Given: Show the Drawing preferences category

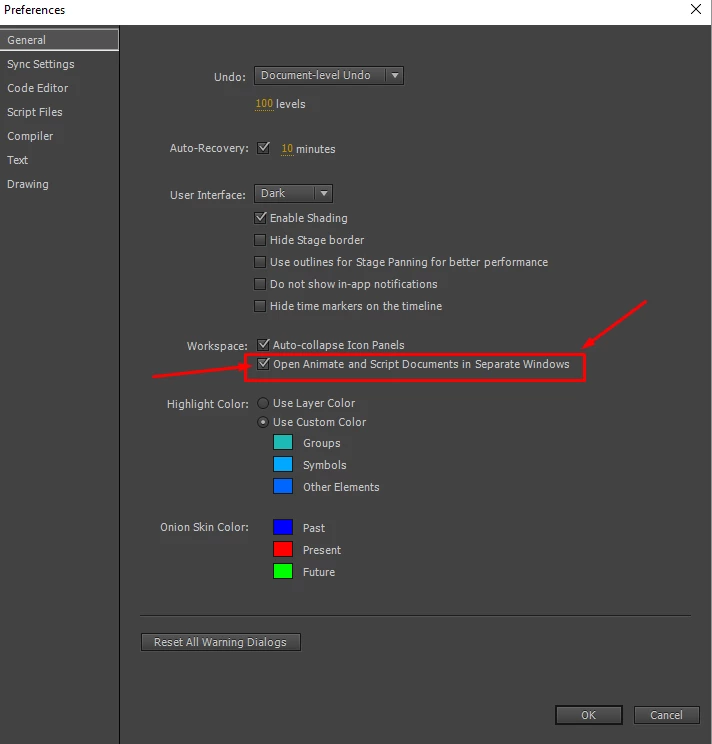Looking at the screenshot, I should click(x=28, y=184).
